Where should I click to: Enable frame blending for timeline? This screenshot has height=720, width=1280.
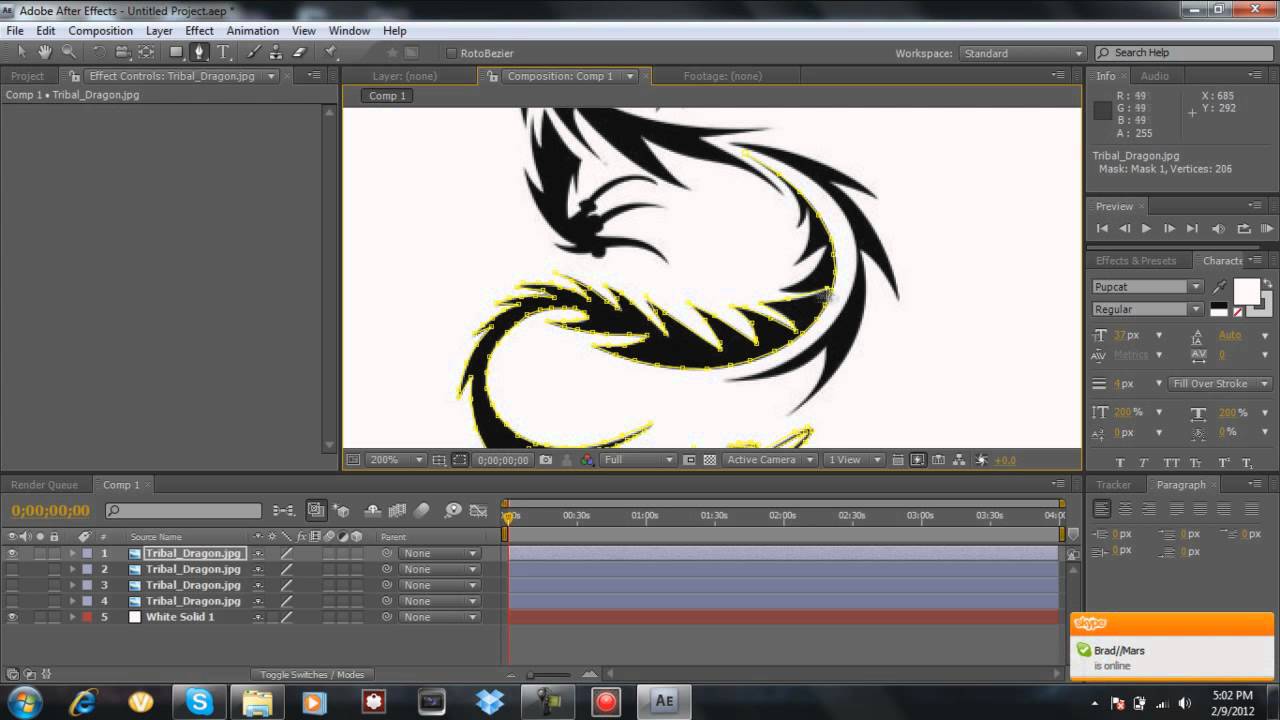(x=397, y=510)
